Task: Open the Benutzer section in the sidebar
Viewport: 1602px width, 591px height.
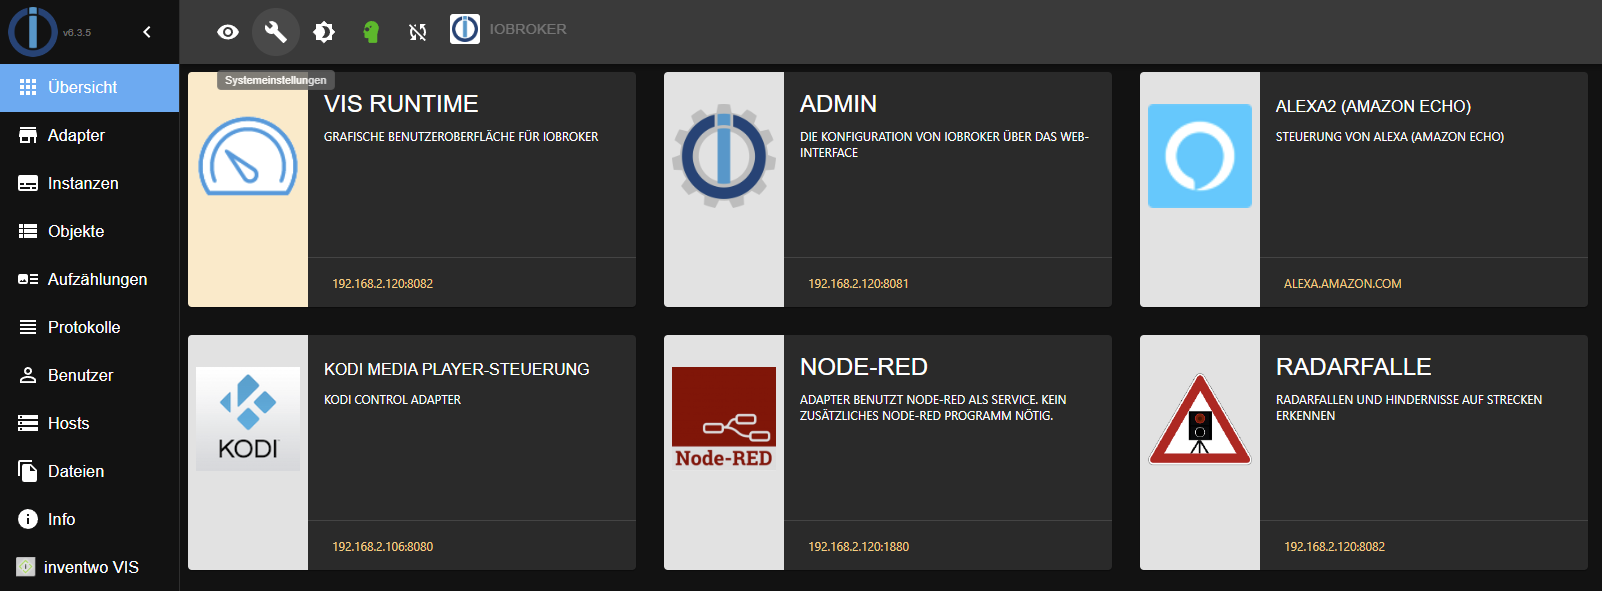Action: click(90, 376)
